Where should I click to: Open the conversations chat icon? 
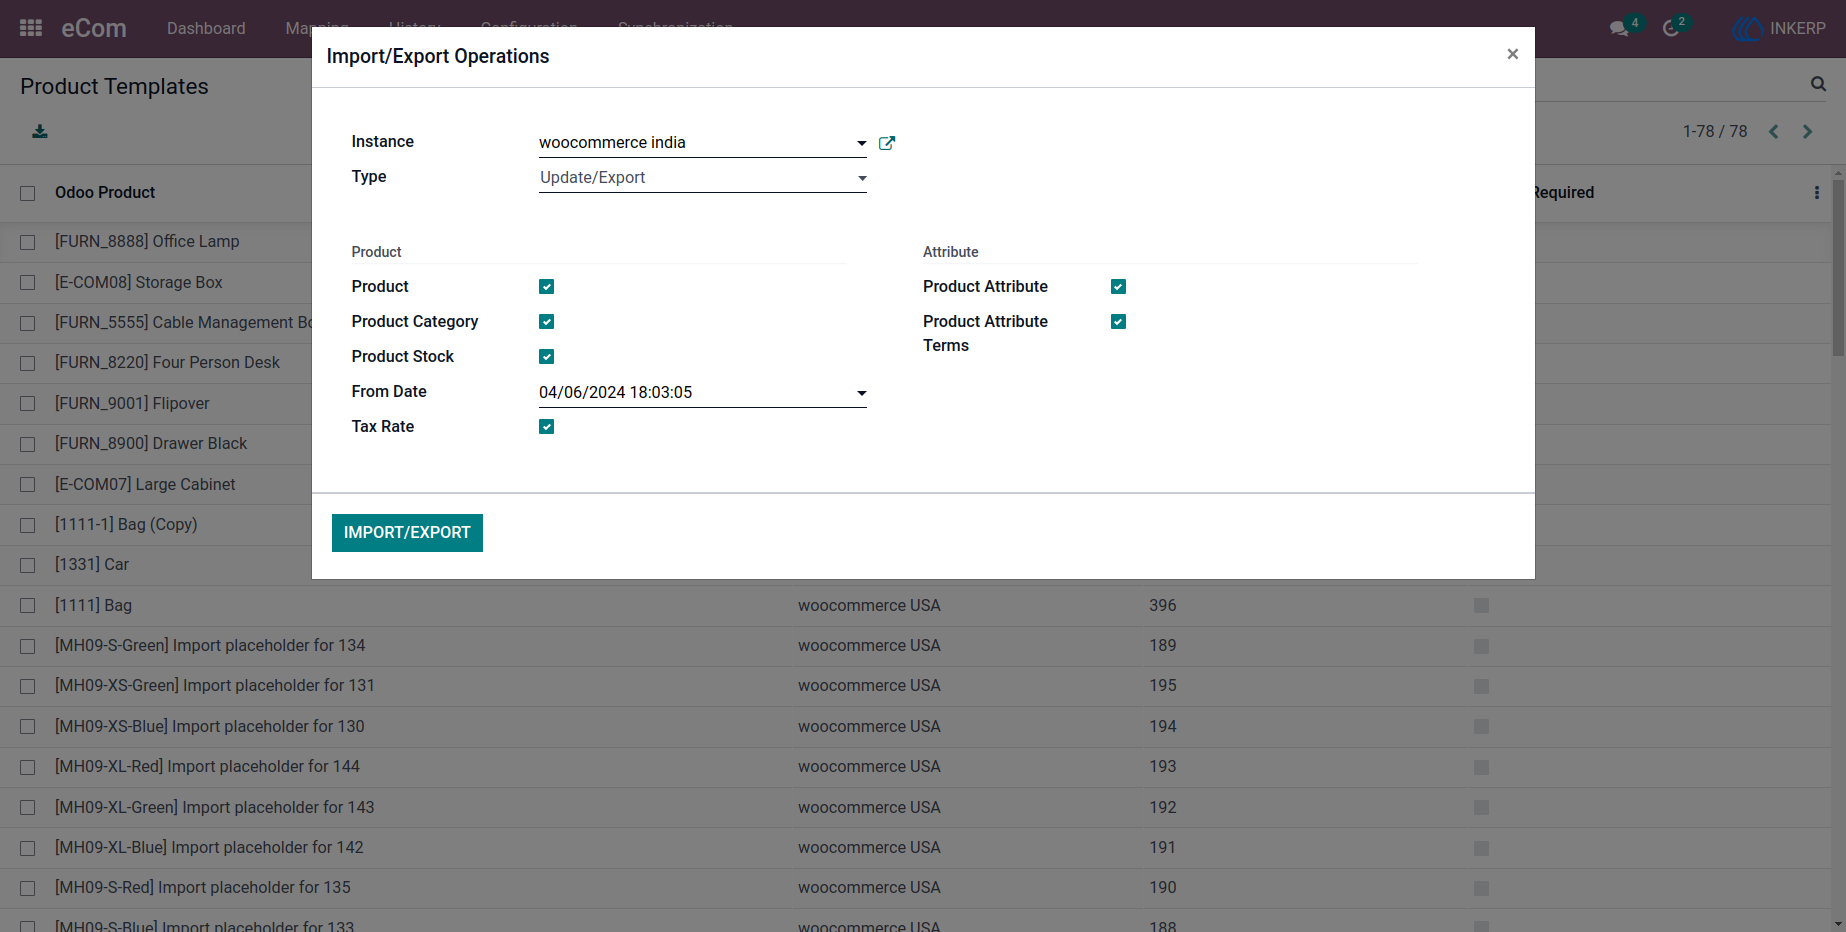pyautogui.click(x=1619, y=28)
